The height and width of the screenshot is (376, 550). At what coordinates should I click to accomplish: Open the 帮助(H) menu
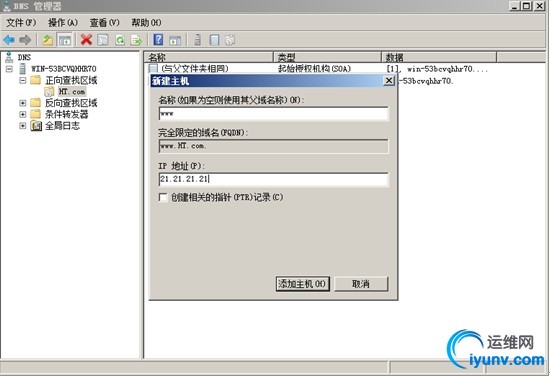tap(146, 23)
